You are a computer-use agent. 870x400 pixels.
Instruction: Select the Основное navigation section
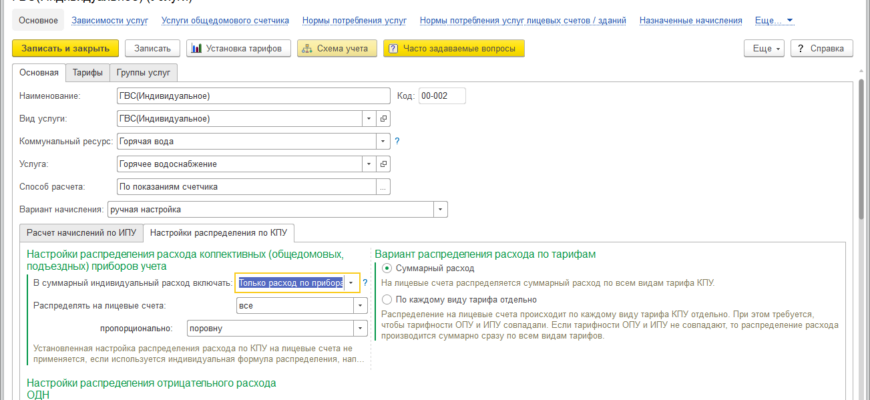38,21
